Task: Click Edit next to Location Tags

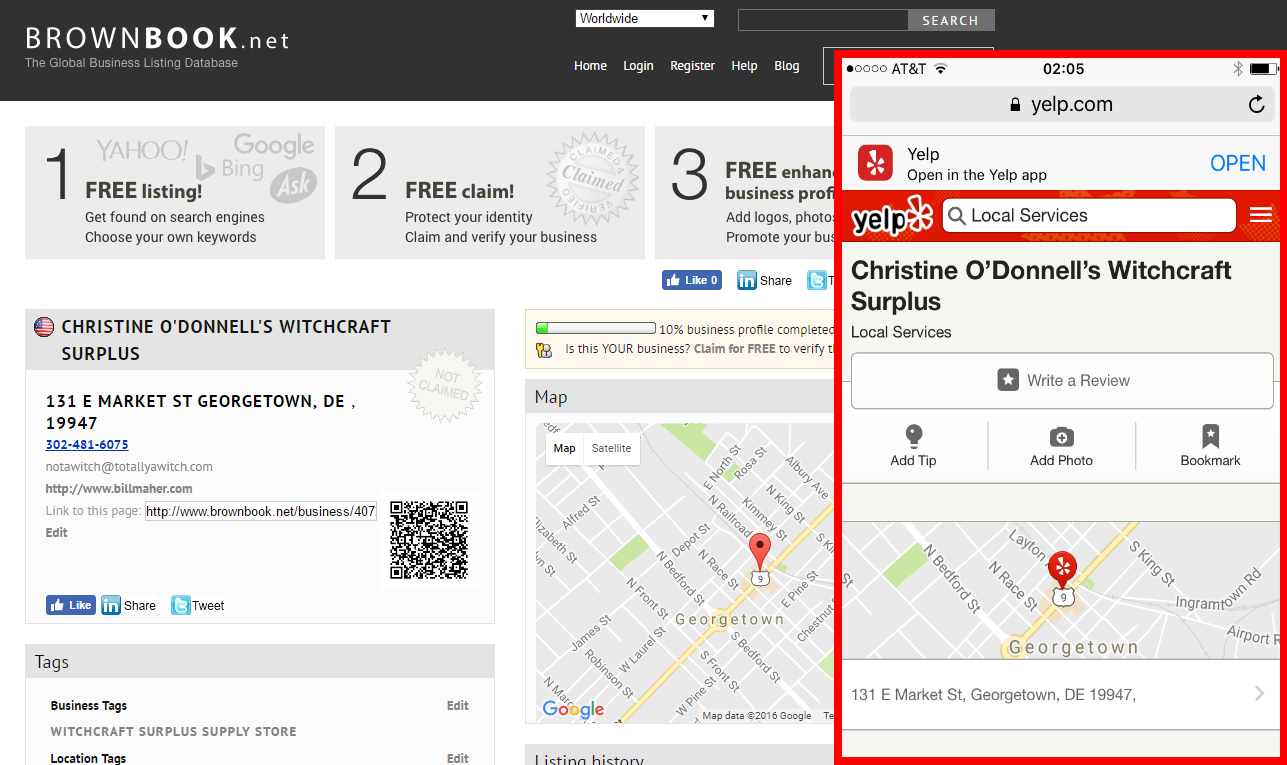Action: 458,759
